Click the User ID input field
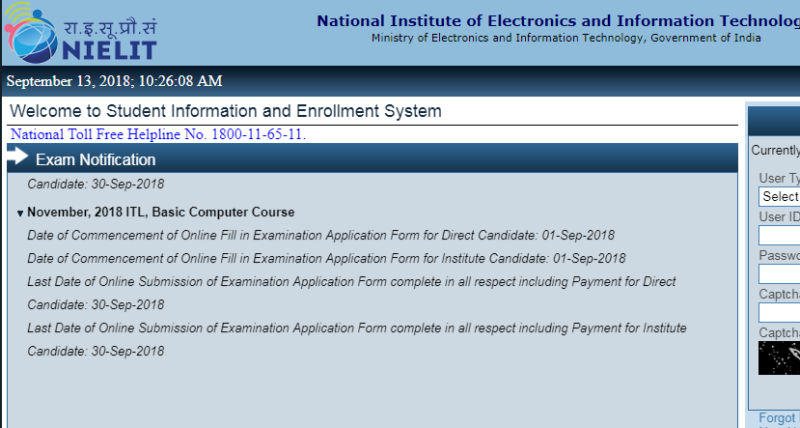The image size is (800, 428). point(780,236)
